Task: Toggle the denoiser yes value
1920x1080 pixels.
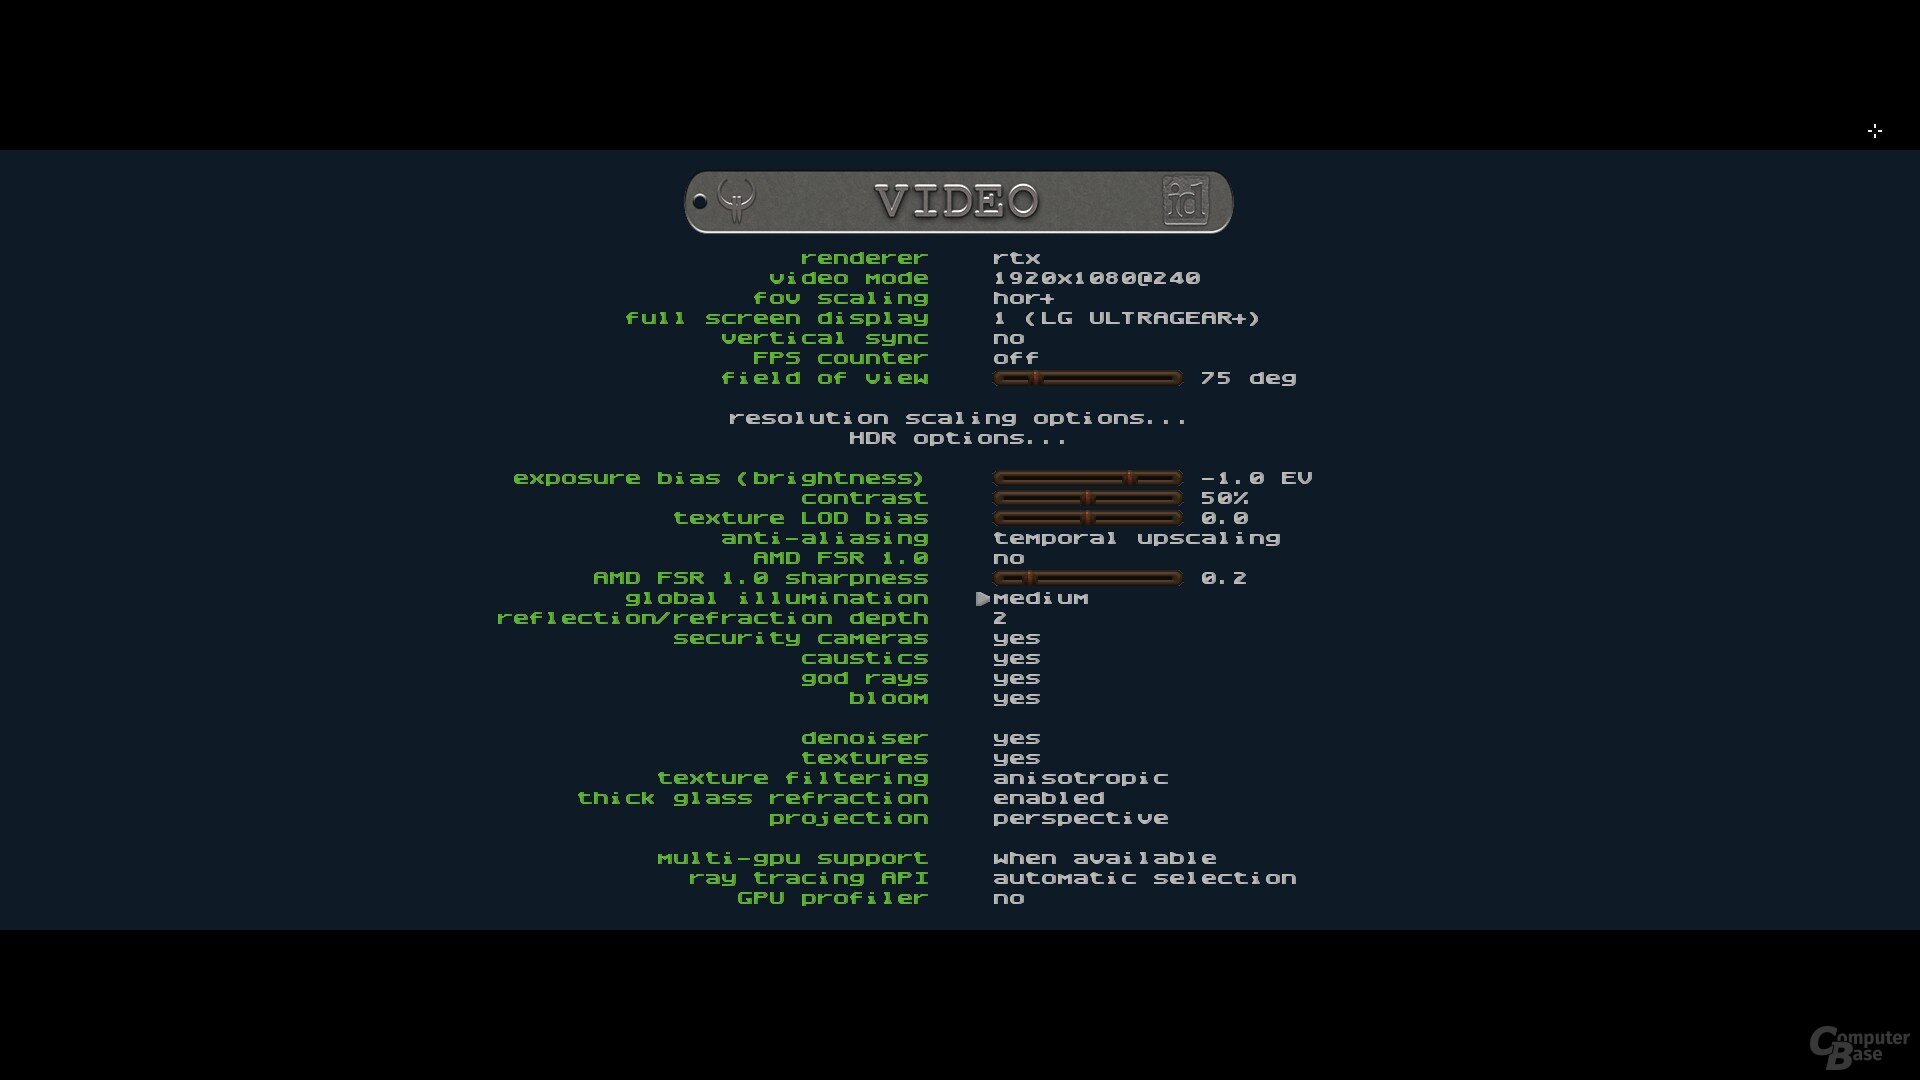Action: click(1016, 738)
